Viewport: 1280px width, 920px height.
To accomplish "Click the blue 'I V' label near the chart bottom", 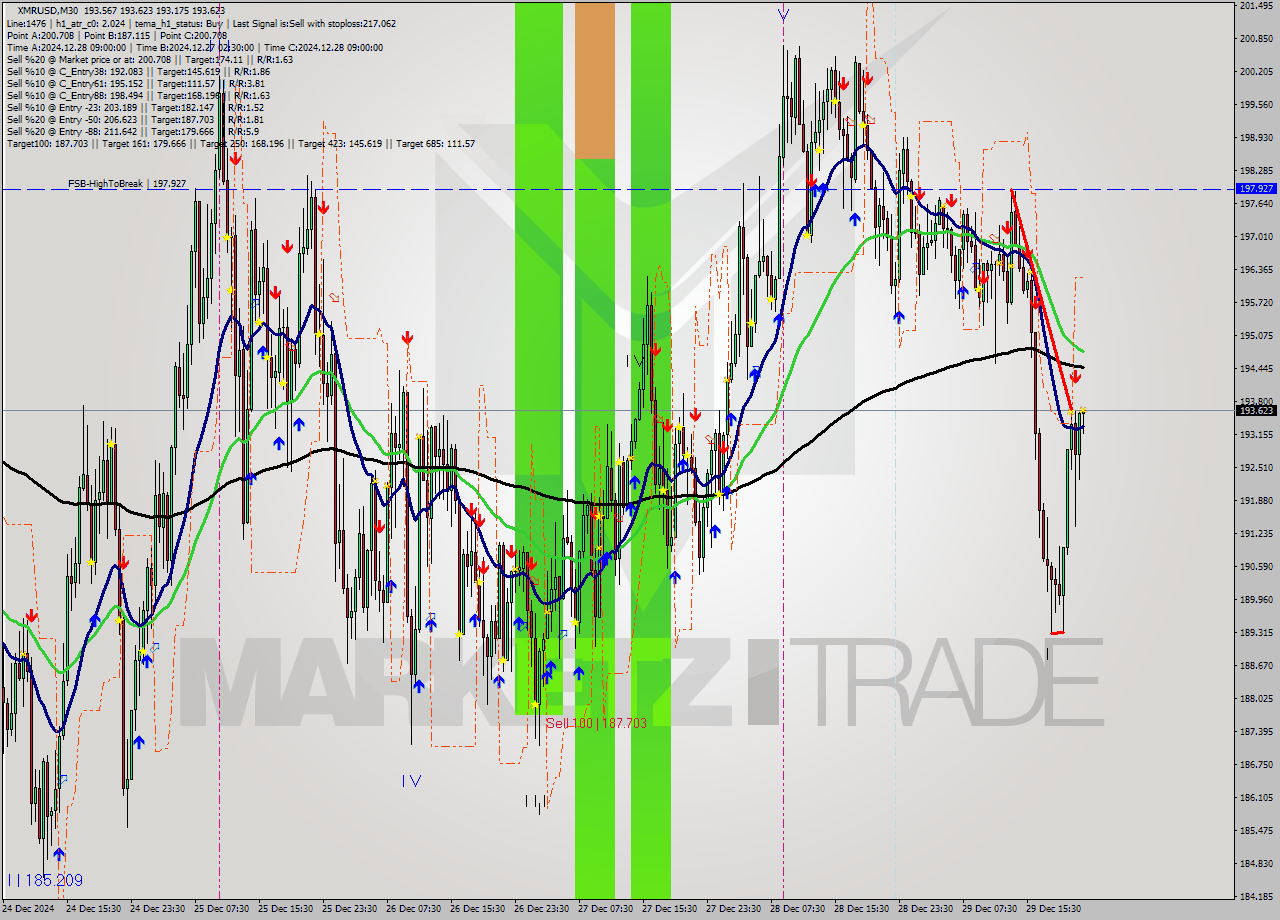I will click(x=412, y=780).
